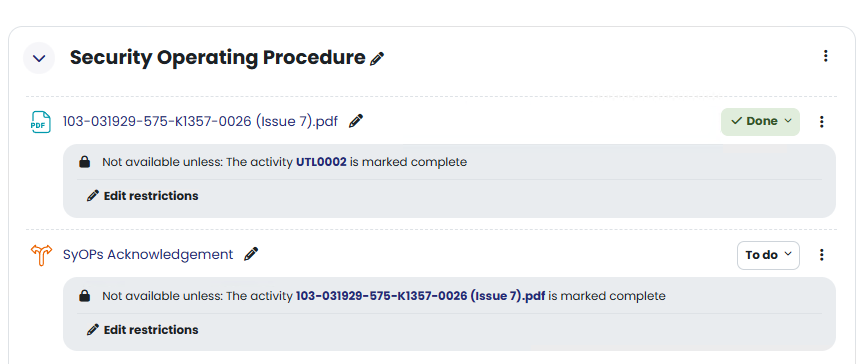This screenshot has height=364, width=862.
Task: Open the Done completion dropdown
Action: click(760, 122)
